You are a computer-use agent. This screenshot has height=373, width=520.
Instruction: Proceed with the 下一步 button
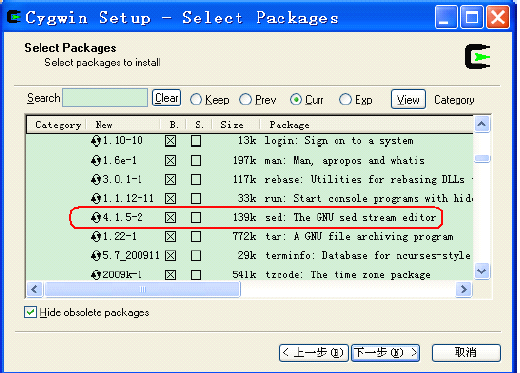click(x=386, y=353)
